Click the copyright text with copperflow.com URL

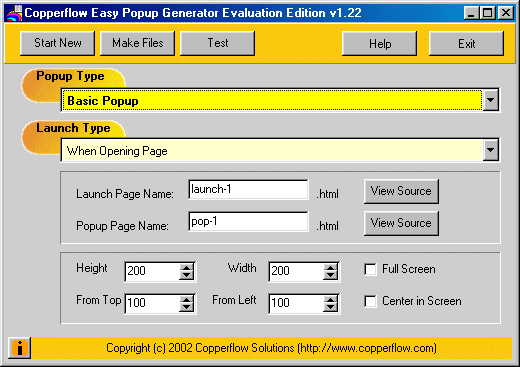pos(271,348)
